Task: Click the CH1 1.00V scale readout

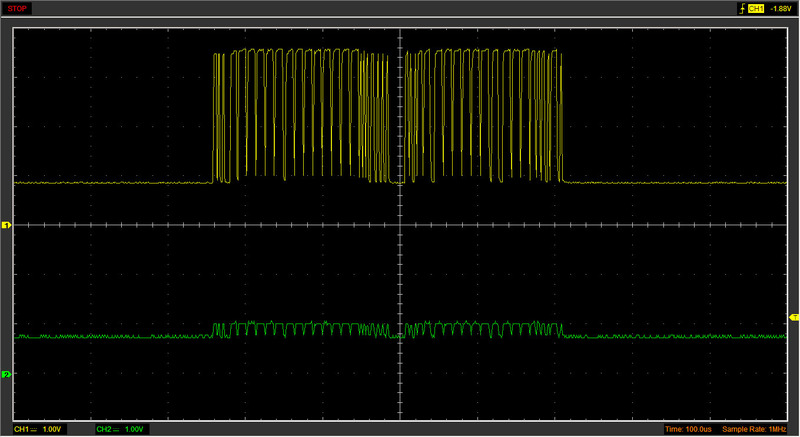Action: pos(38,429)
